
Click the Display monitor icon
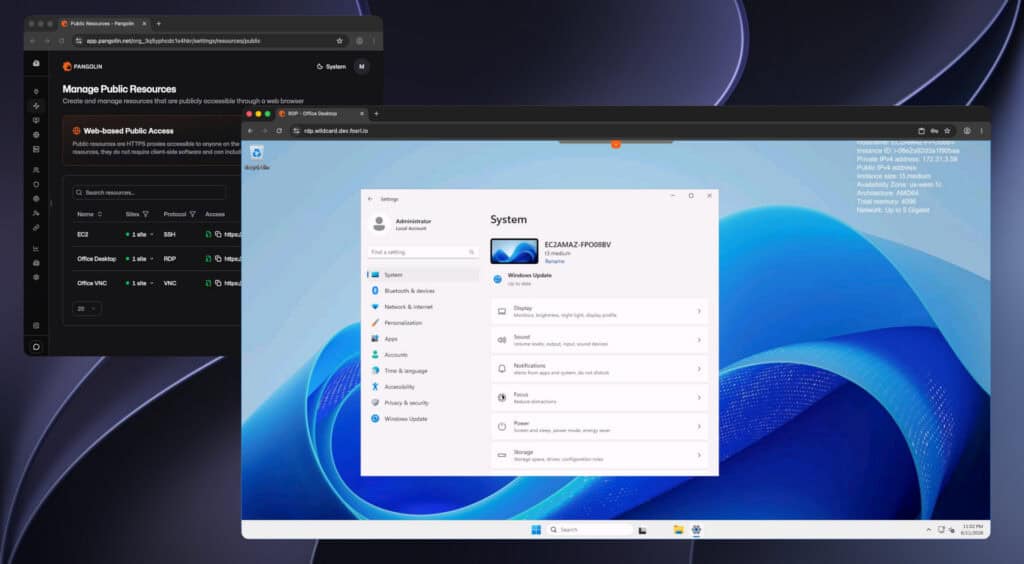pos(502,311)
